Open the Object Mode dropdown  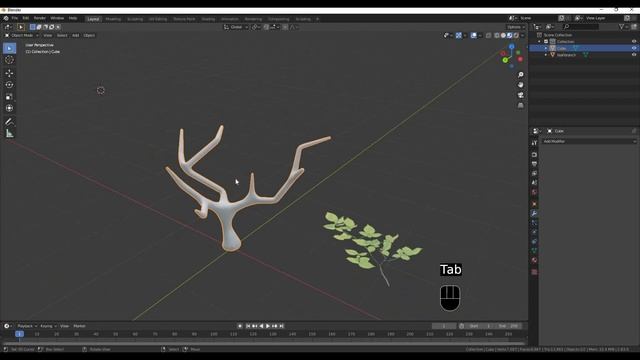(x=22, y=36)
